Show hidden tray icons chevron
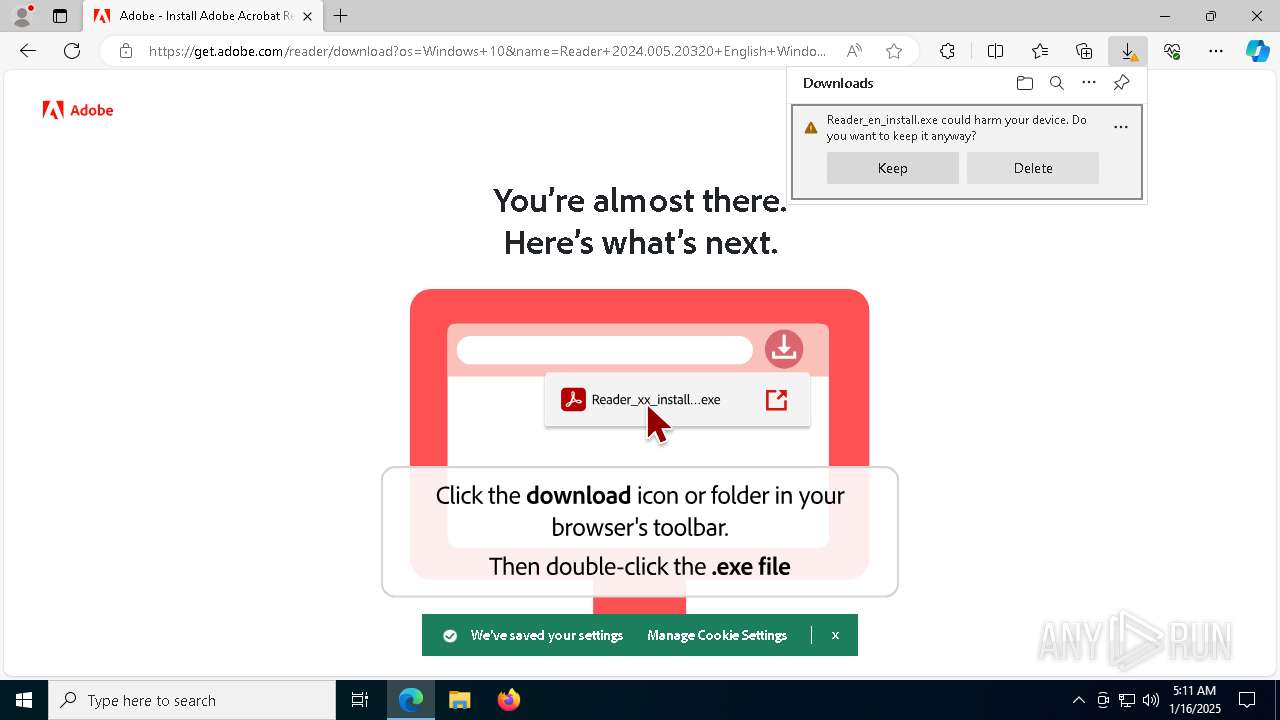The height and width of the screenshot is (720, 1280). click(x=1078, y=700)
